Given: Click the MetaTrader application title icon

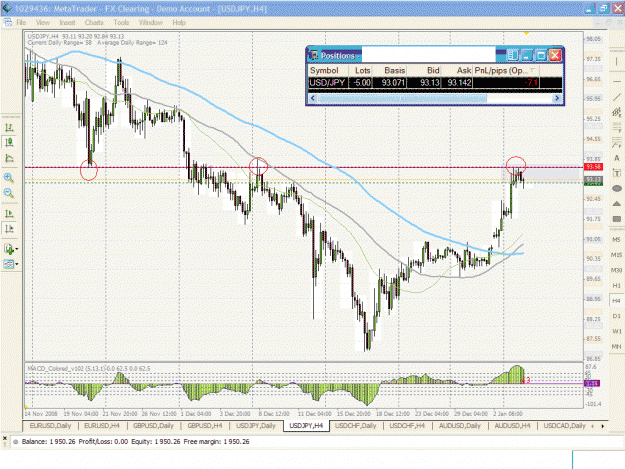Looking at the screenshot, I should tap(7, 8).
